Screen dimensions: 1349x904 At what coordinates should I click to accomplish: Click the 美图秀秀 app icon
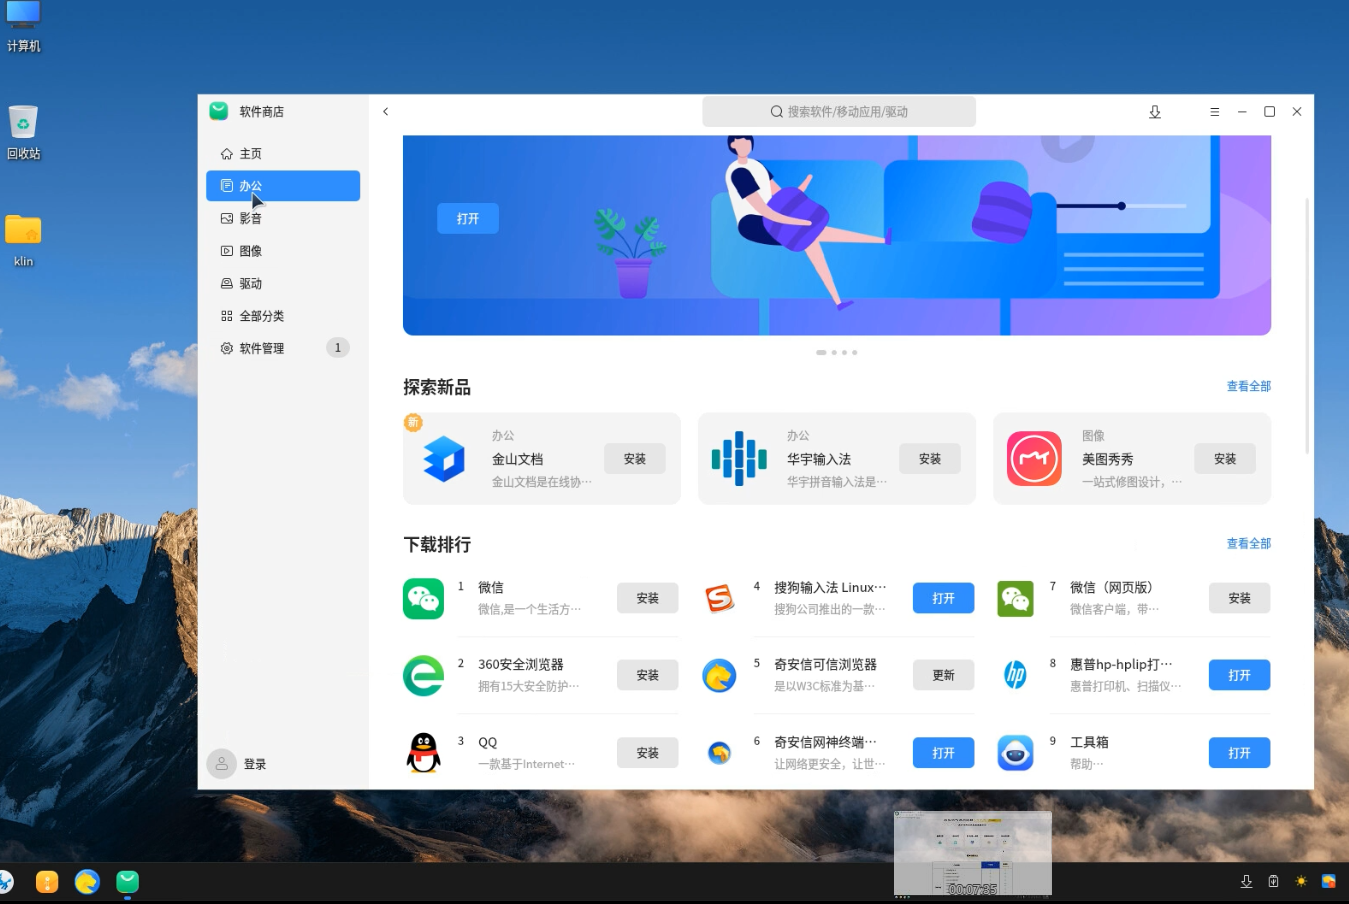tap(1034, 459)
